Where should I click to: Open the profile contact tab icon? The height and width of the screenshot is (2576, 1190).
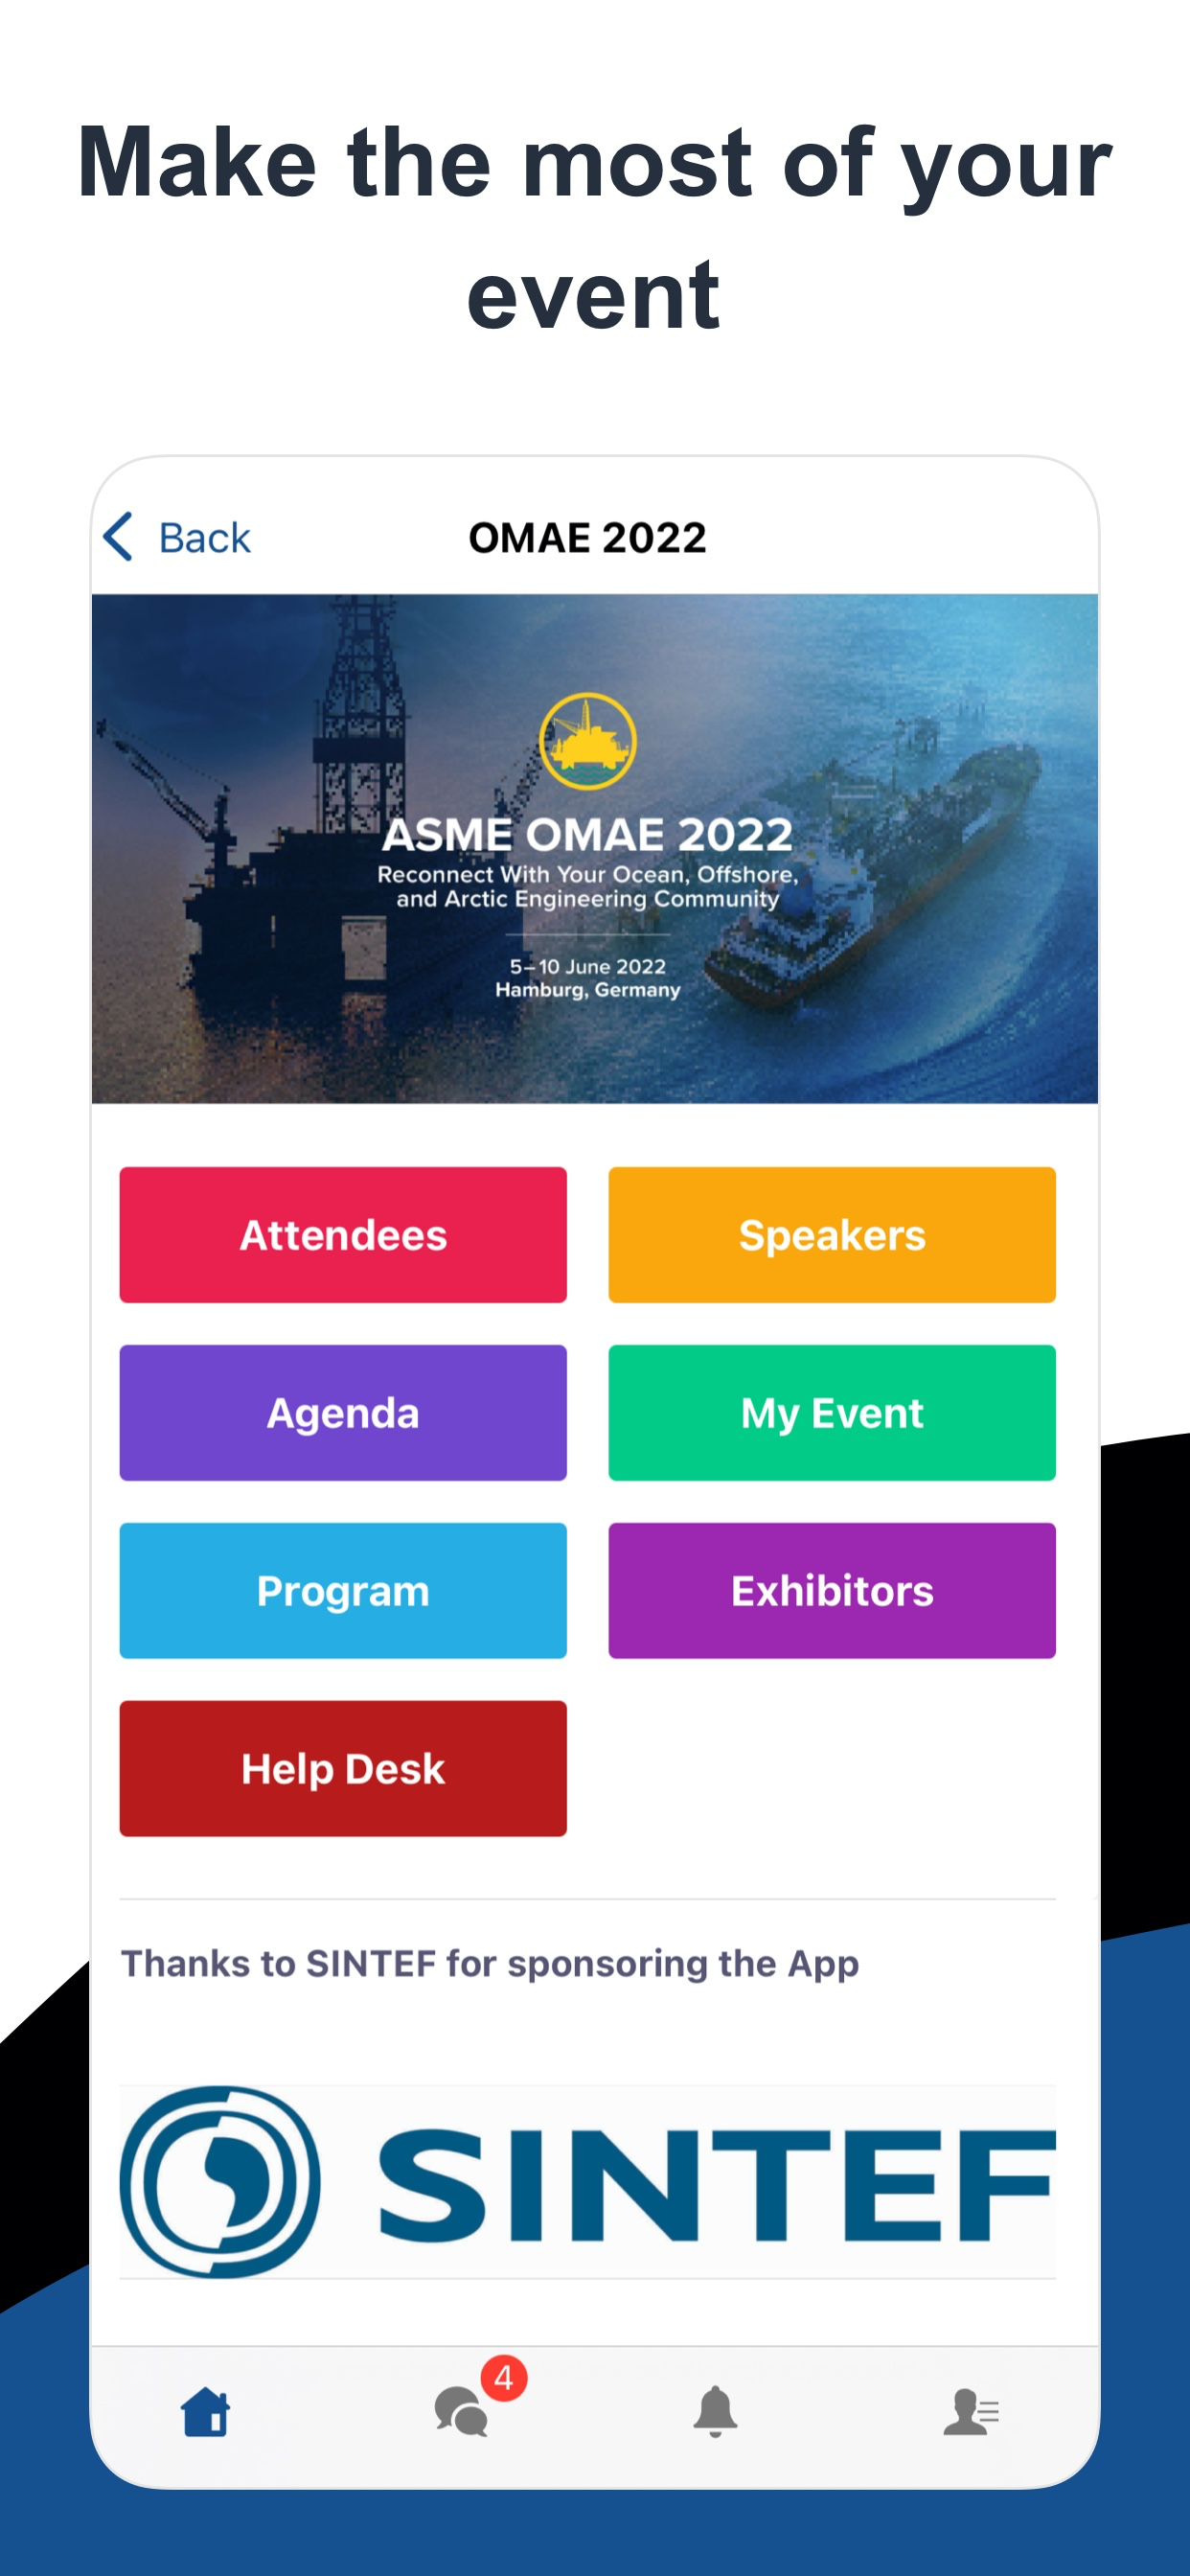tap(971, 2412)
